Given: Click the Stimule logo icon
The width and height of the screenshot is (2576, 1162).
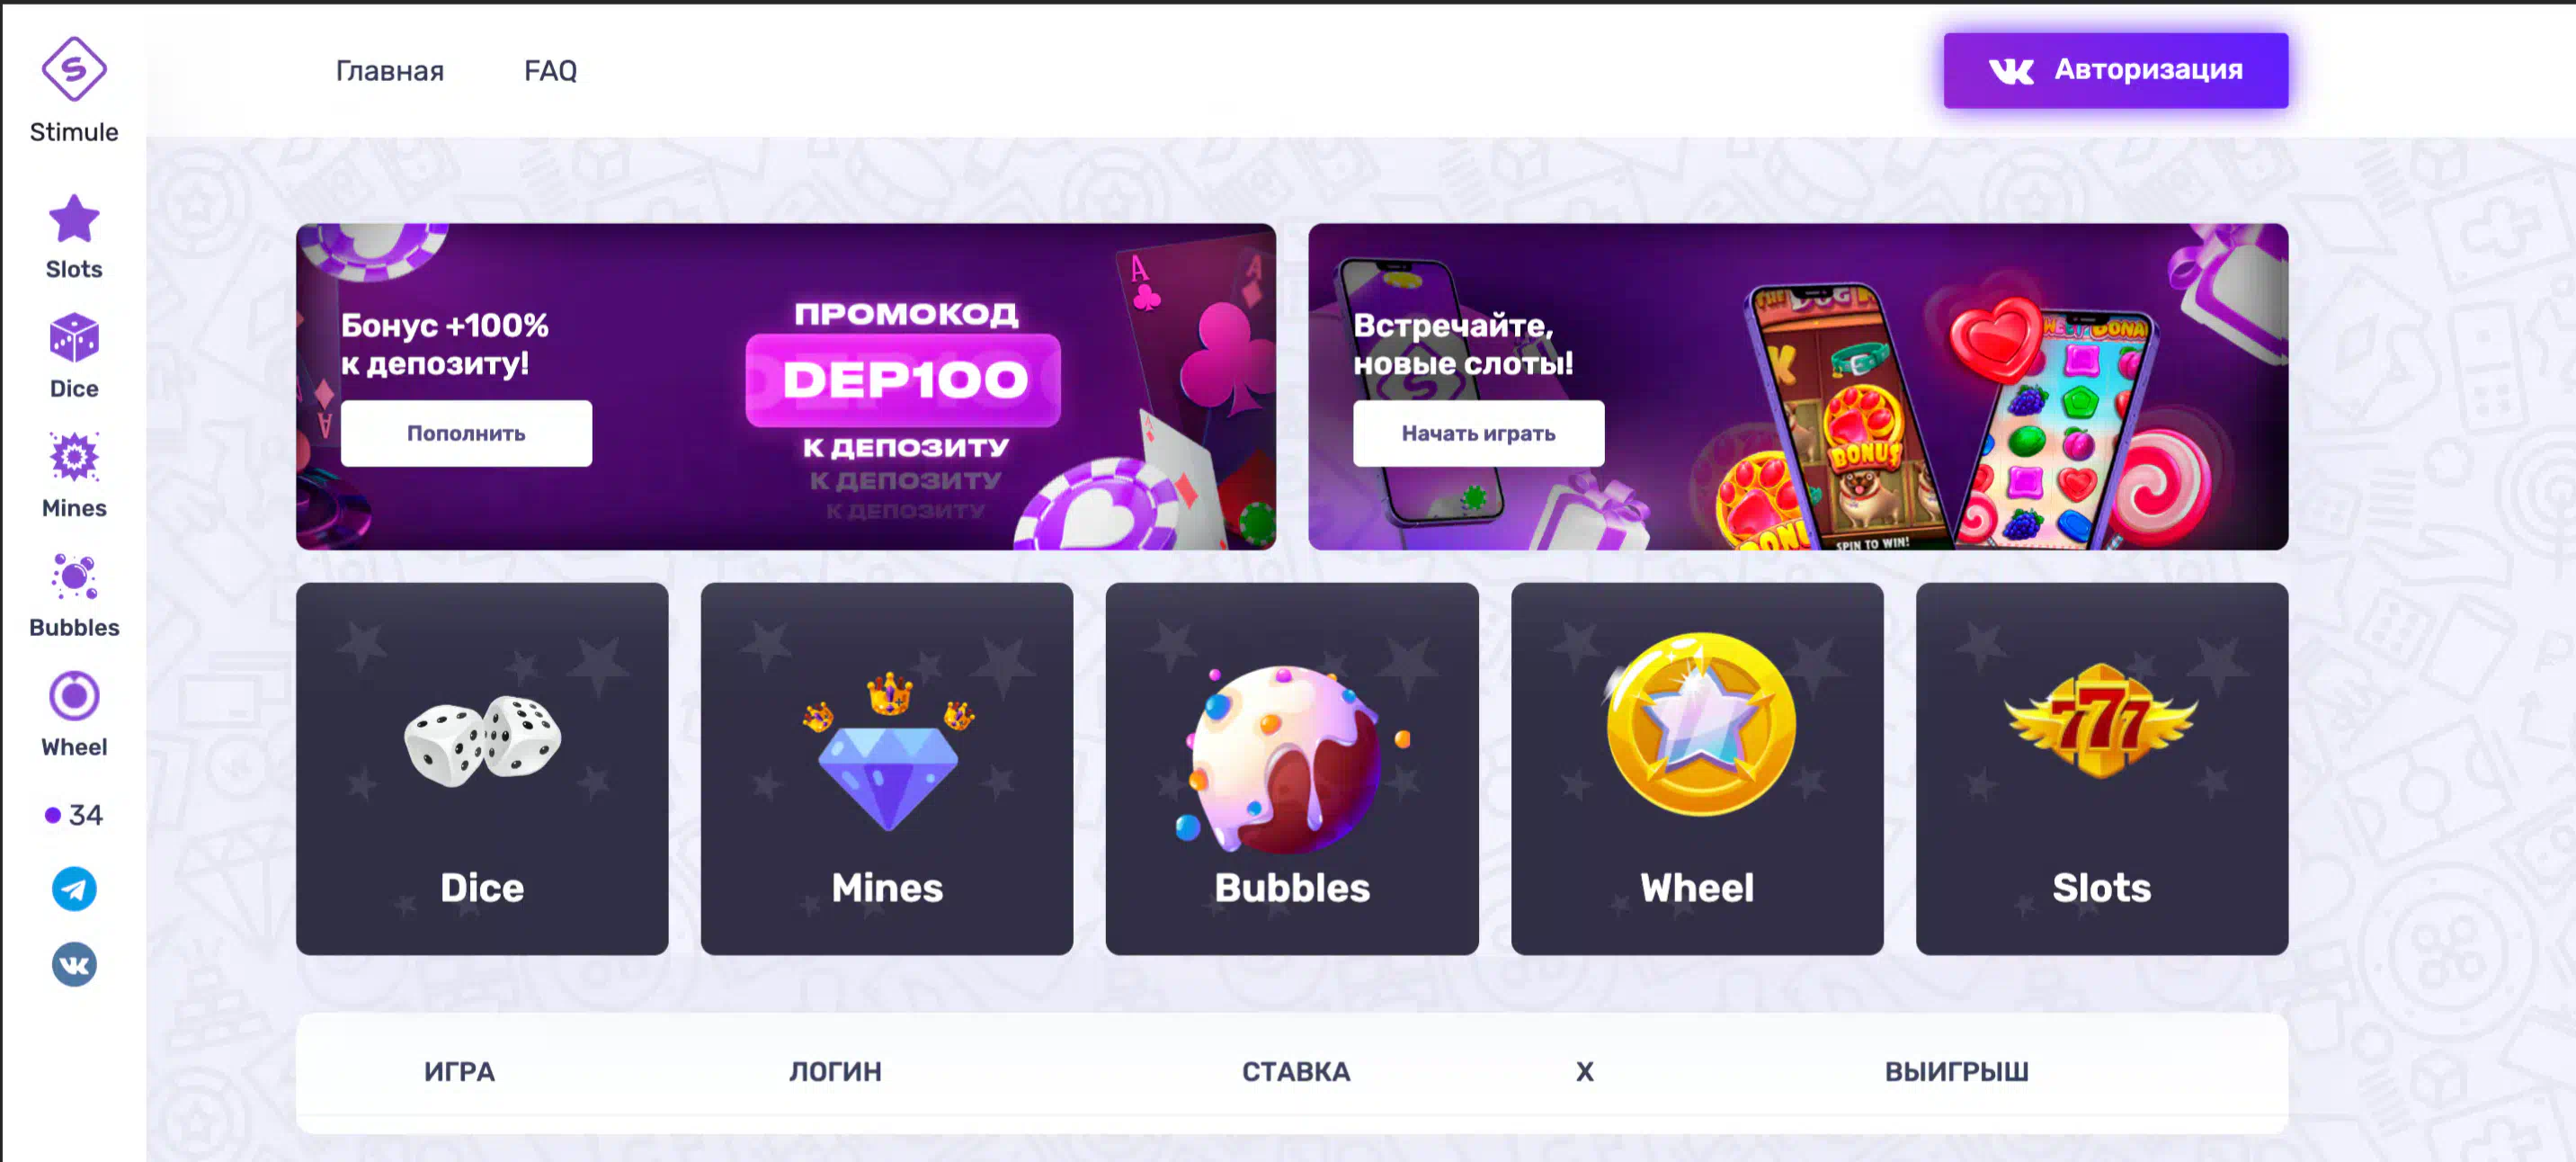Looking at the screenshot, I should click(x=74, y=69).
